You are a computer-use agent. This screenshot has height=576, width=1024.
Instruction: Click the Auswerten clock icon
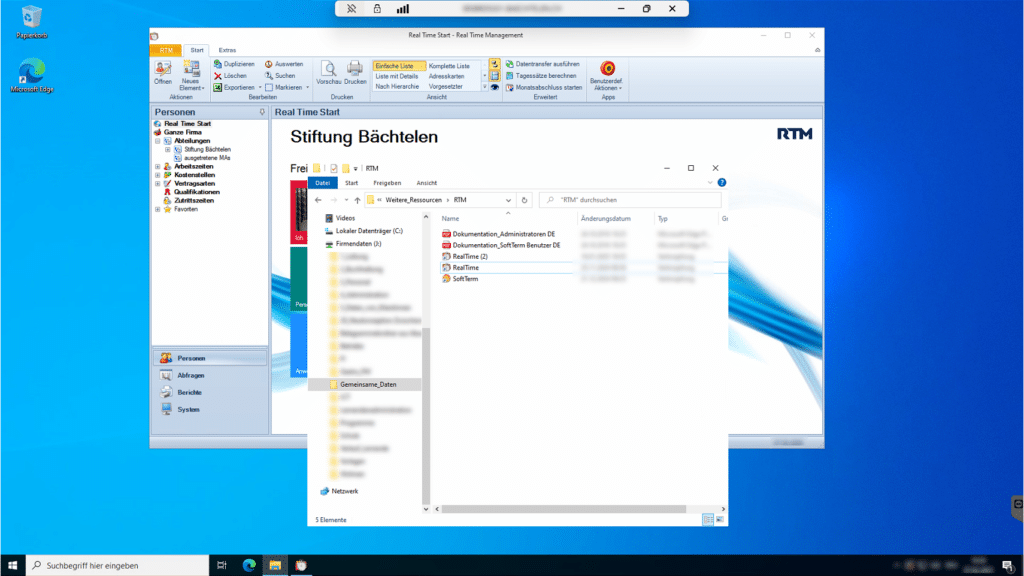(268, 64)
